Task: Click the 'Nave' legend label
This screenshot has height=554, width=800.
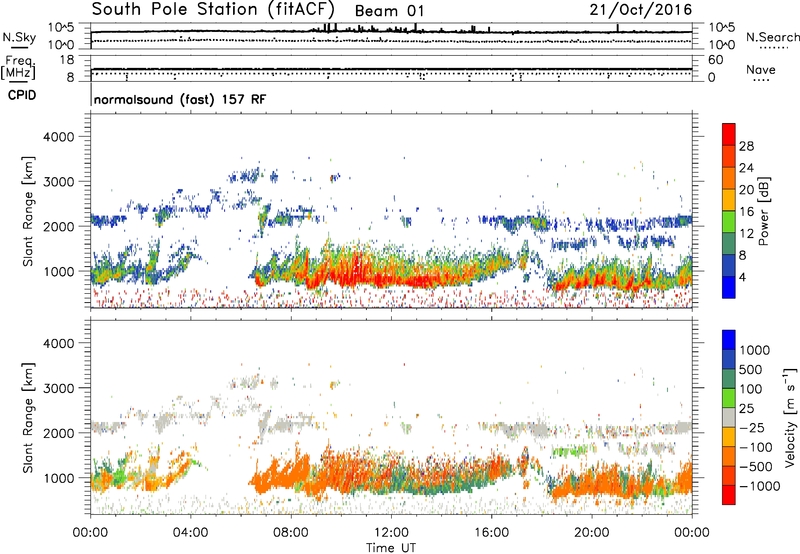Action: click(x=761, y=70)
